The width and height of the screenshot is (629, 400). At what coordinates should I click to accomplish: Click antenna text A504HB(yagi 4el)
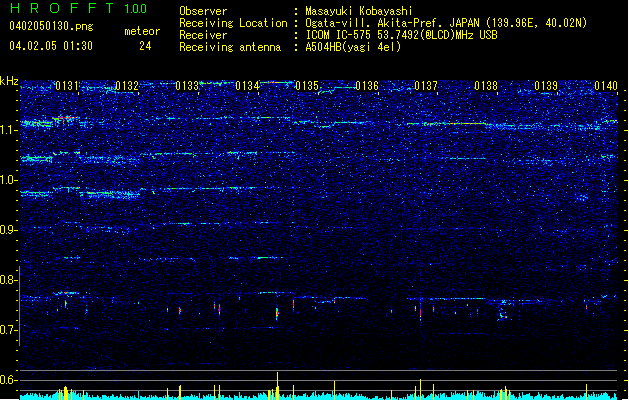point(353,47)
